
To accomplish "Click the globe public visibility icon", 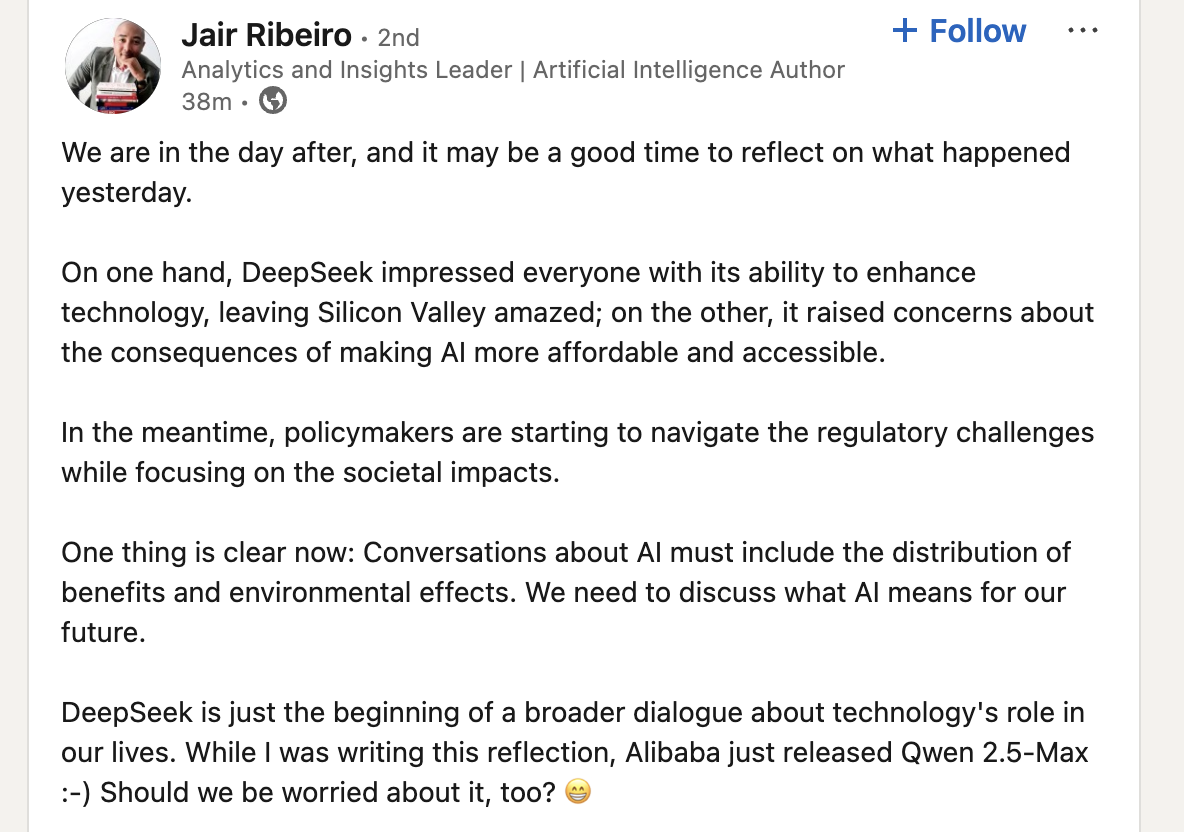I will (x=272, y=101).
